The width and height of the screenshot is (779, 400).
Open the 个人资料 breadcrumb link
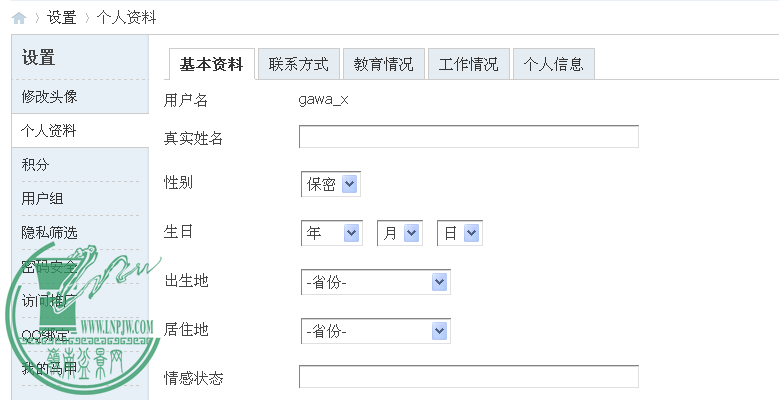click(126, 18)
